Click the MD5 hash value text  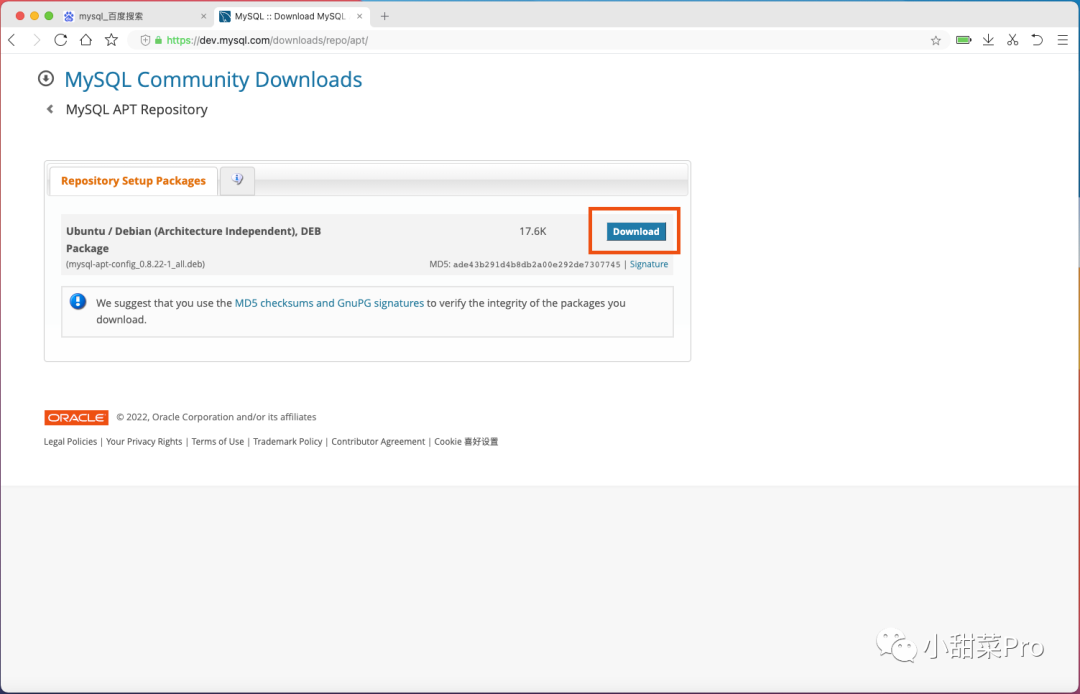tap(537, 264)
